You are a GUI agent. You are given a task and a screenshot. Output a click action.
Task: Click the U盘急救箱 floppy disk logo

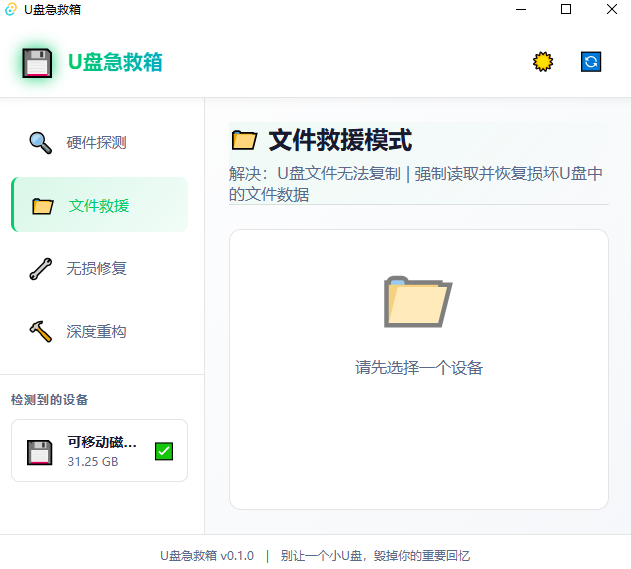click(x=37, y=63)
